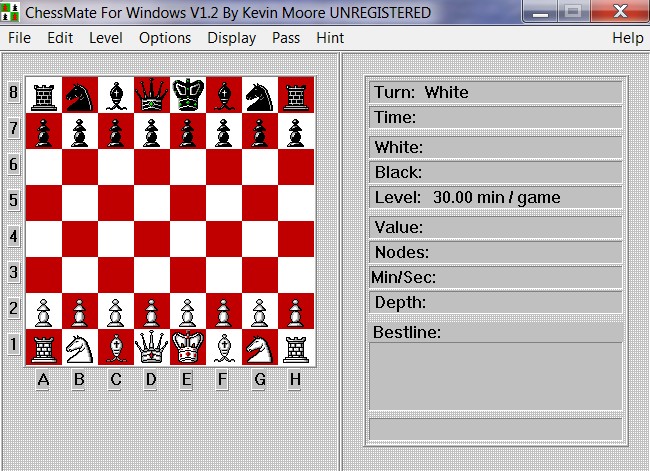Select the black knight on G8
This screenshot has width=650, height=471.
coord(260,95)
